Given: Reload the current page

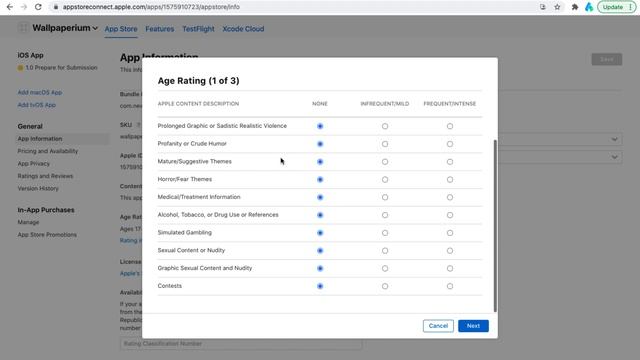Looking at the screenshot, I should point(38,7).
